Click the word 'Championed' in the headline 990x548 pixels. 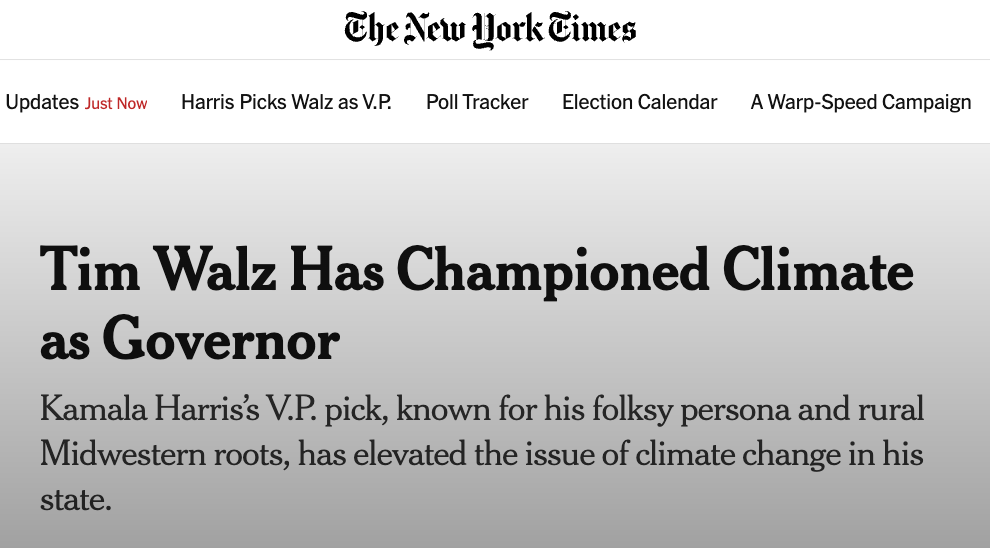[552, 273]
